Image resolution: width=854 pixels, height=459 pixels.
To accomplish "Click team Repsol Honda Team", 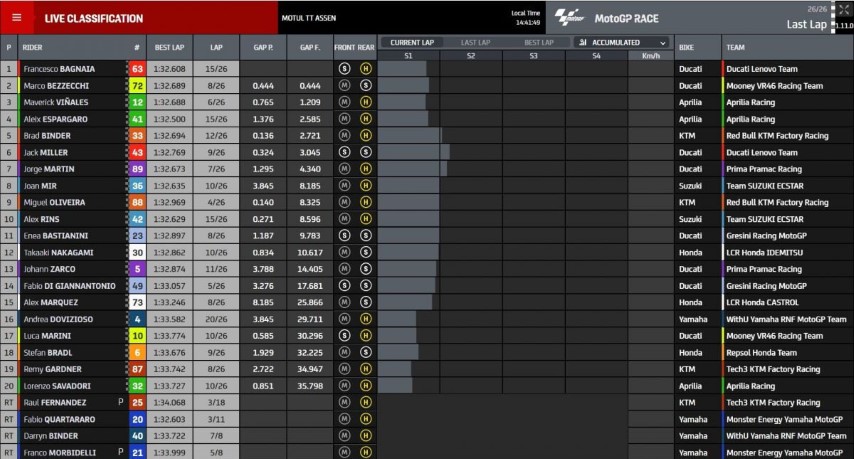I will [761, 352].
